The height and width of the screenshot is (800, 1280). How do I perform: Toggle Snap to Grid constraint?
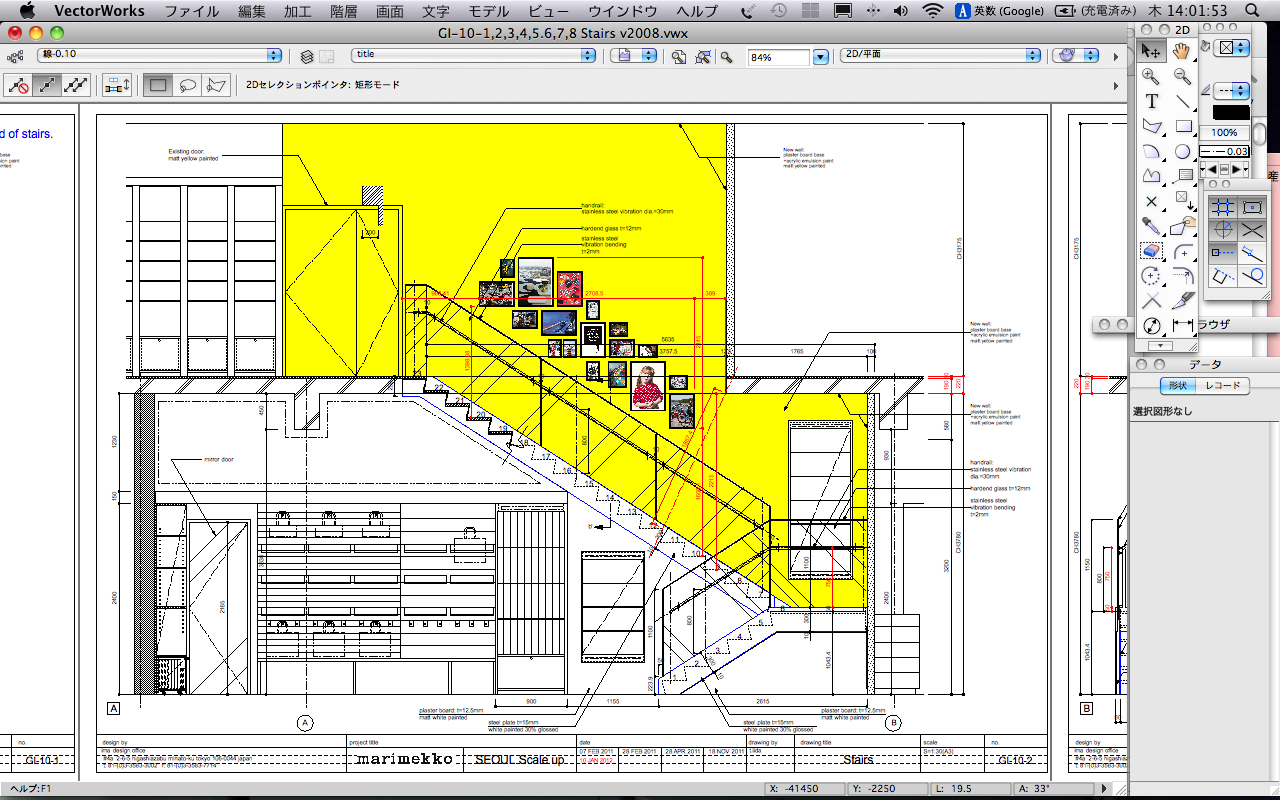point(1222,207)
